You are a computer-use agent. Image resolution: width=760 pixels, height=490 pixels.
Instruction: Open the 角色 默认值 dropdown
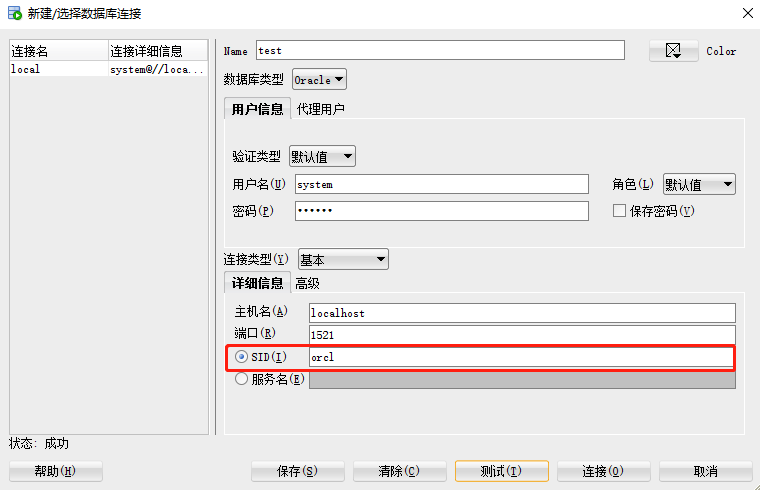tap(699, 184)
